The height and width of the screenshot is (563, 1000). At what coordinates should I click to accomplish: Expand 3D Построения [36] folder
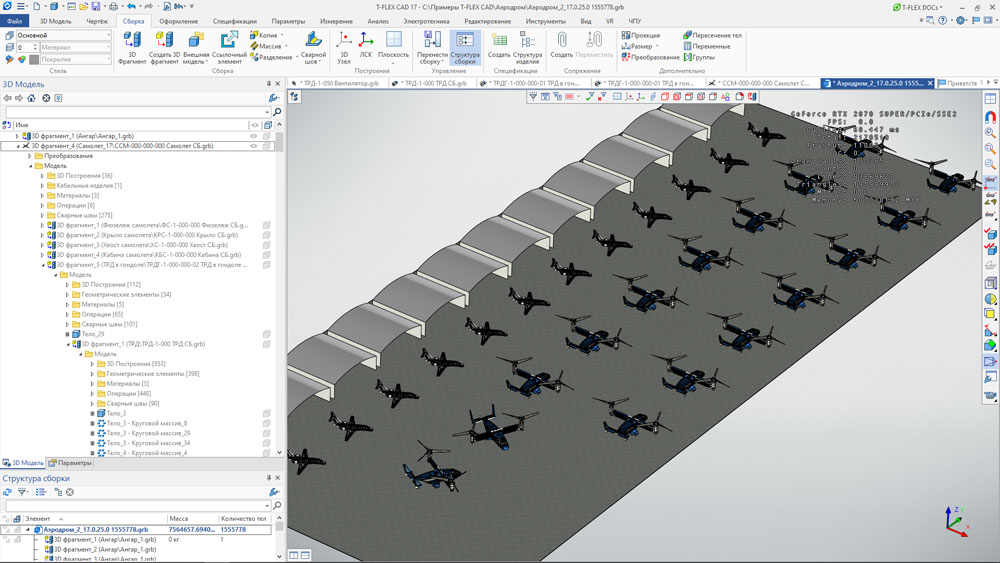[43, 175]
